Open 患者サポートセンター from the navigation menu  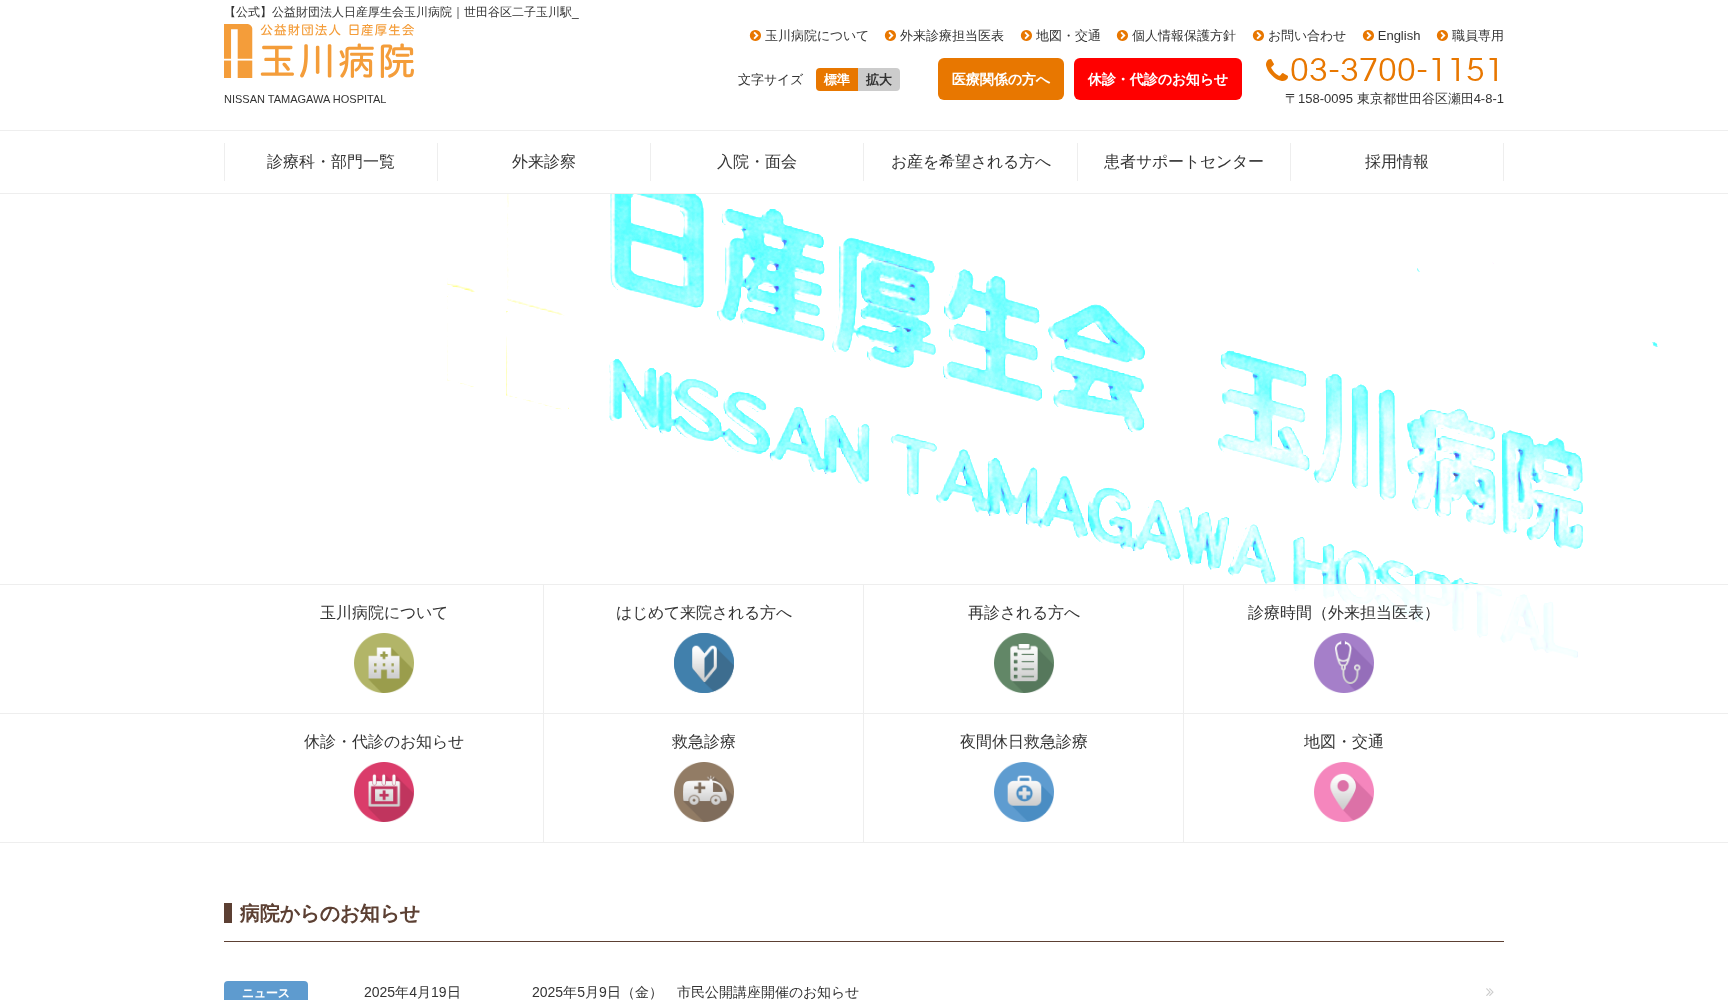click(1182, 161)
